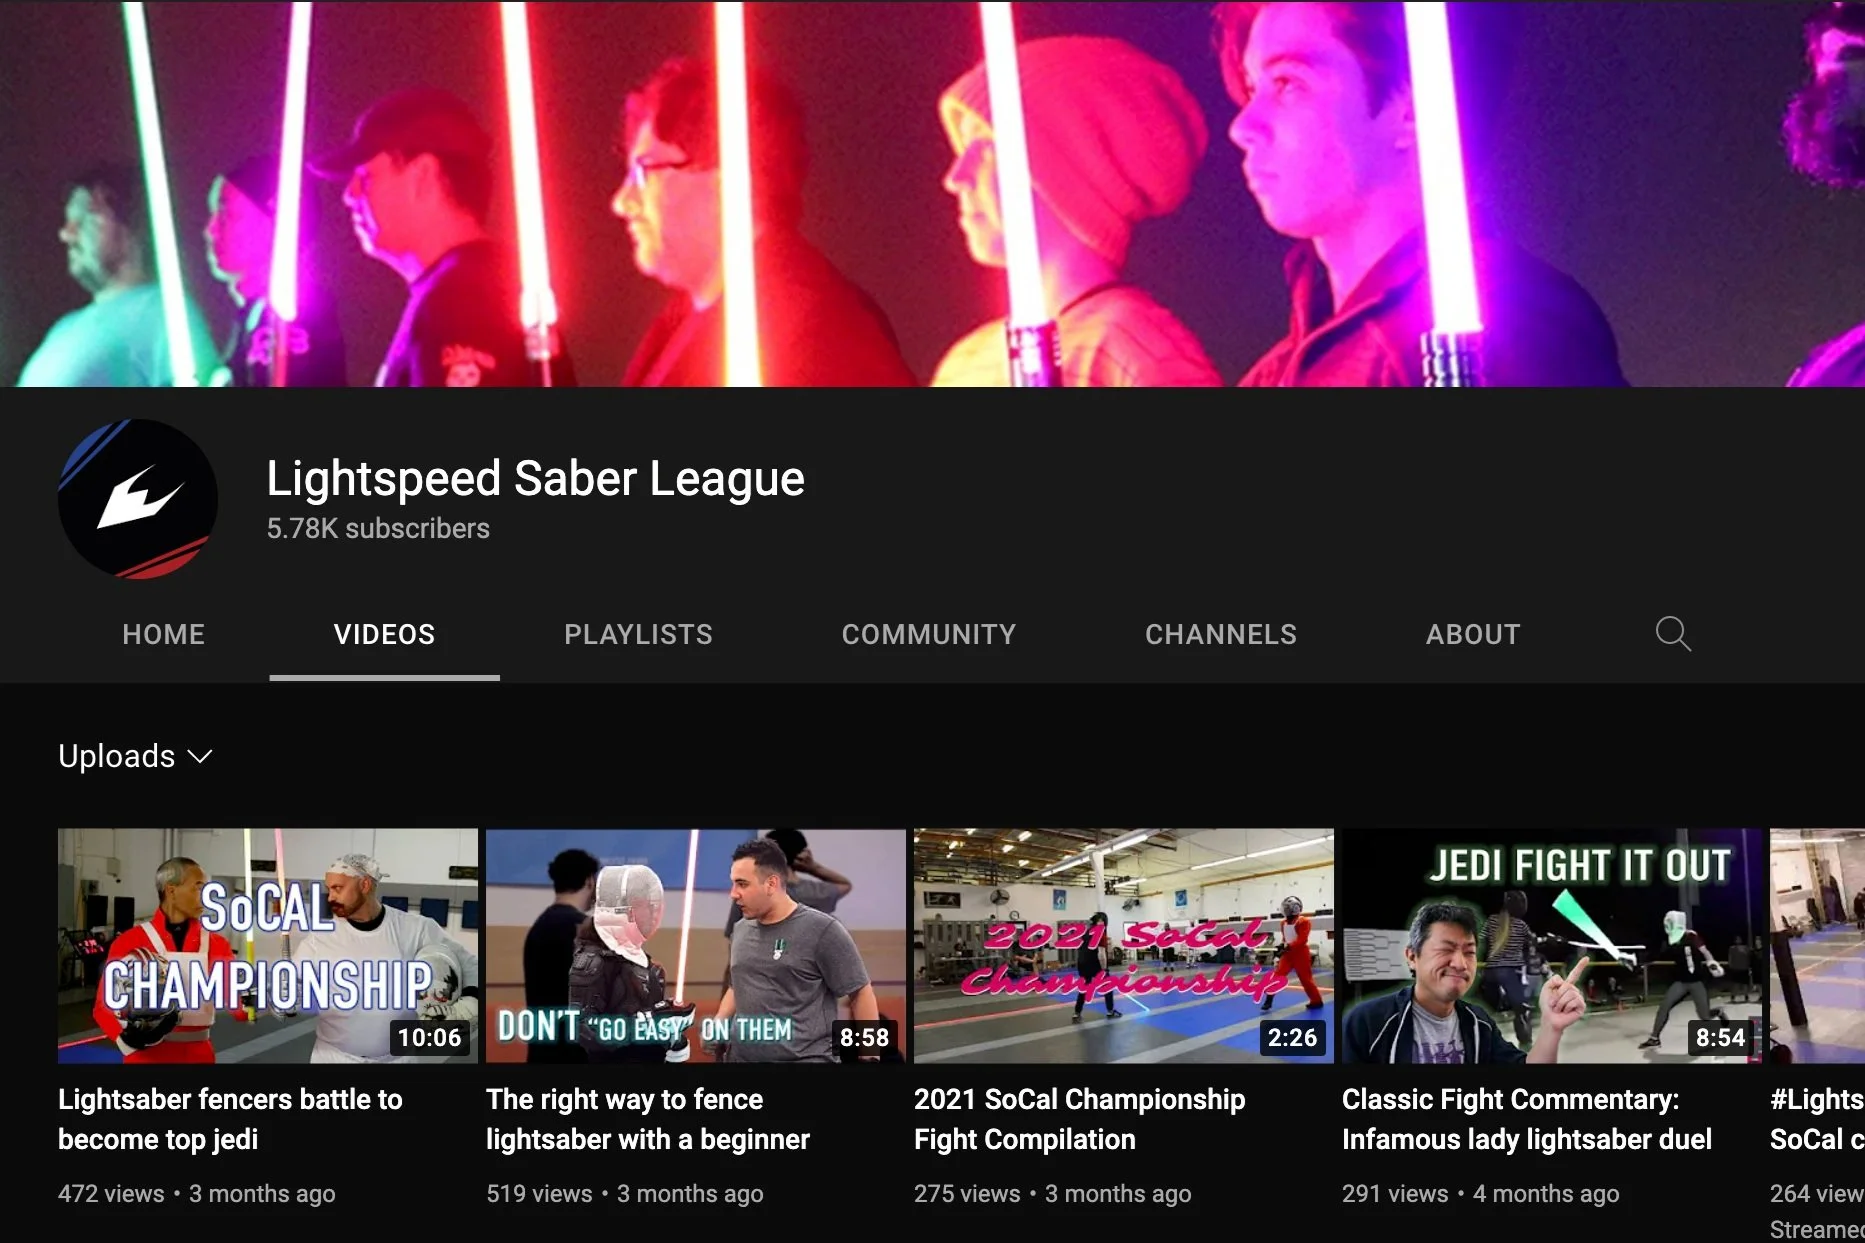Click the channel search magnifier icon

click(x=1672, y=634)
